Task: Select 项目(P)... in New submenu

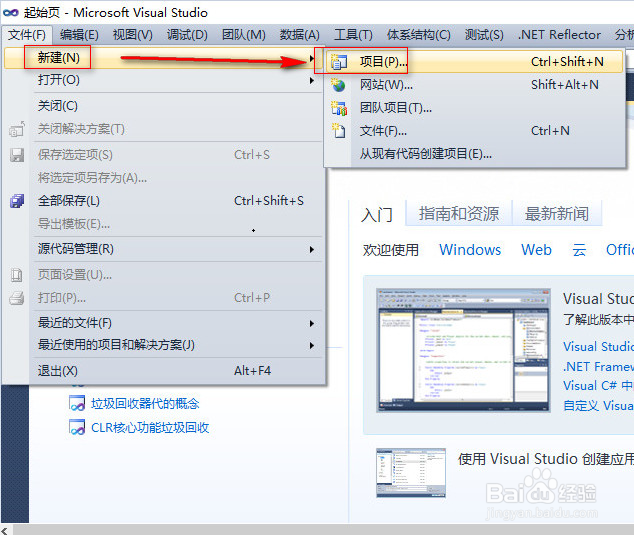Action: point(474,62)
